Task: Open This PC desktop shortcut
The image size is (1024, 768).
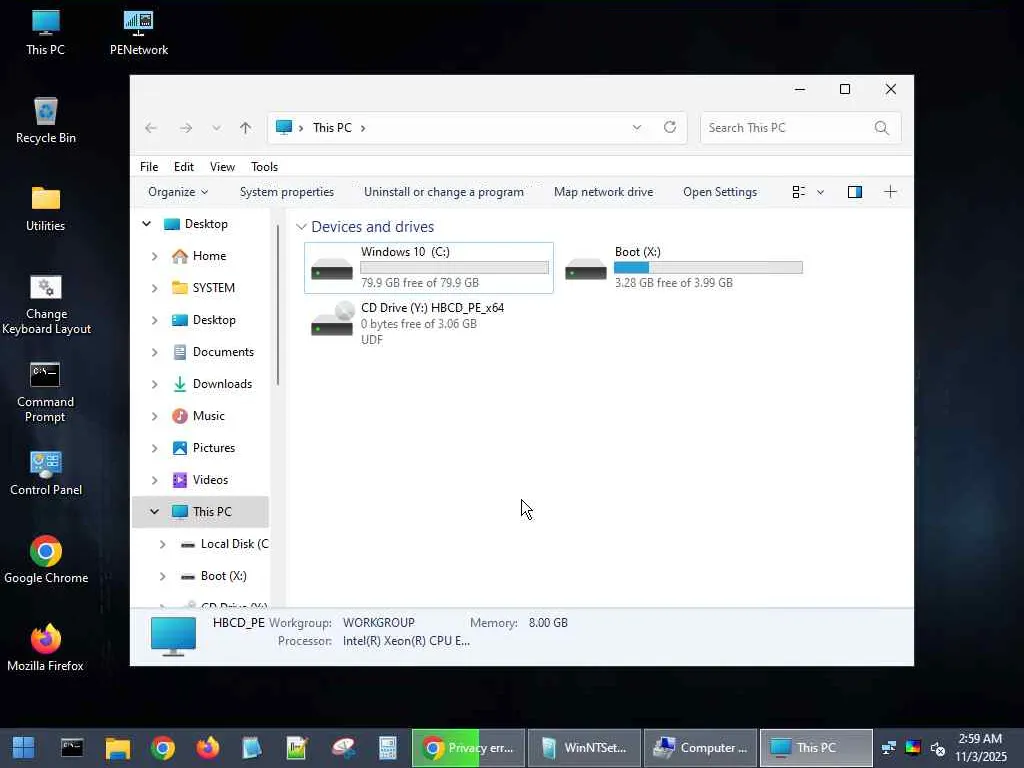Action: (x=45, y=33)
